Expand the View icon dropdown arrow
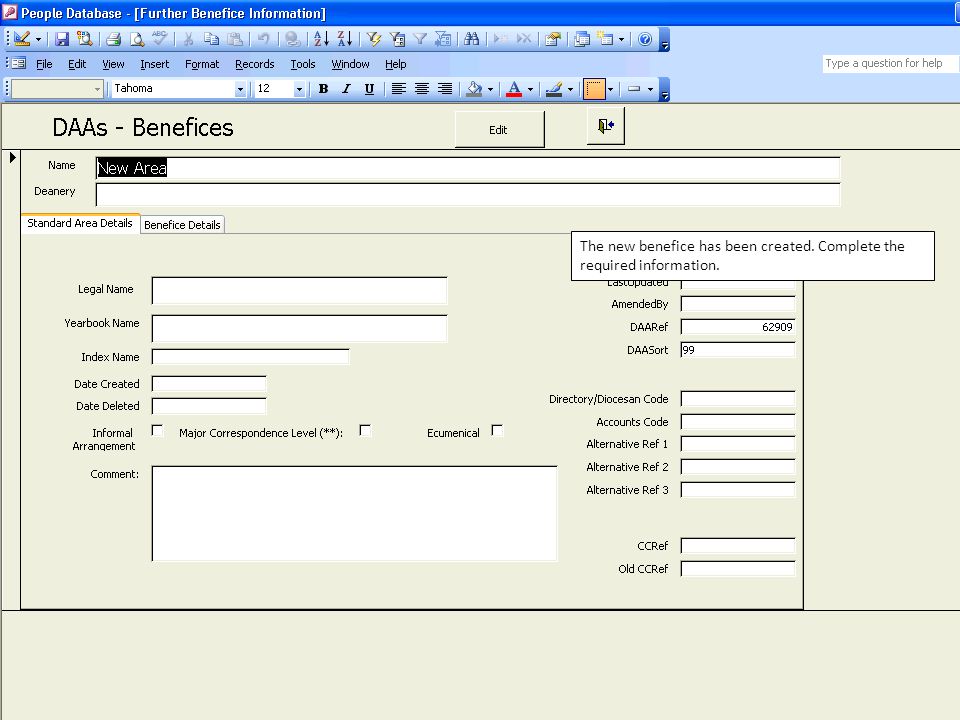 click(x=38, y=39)
